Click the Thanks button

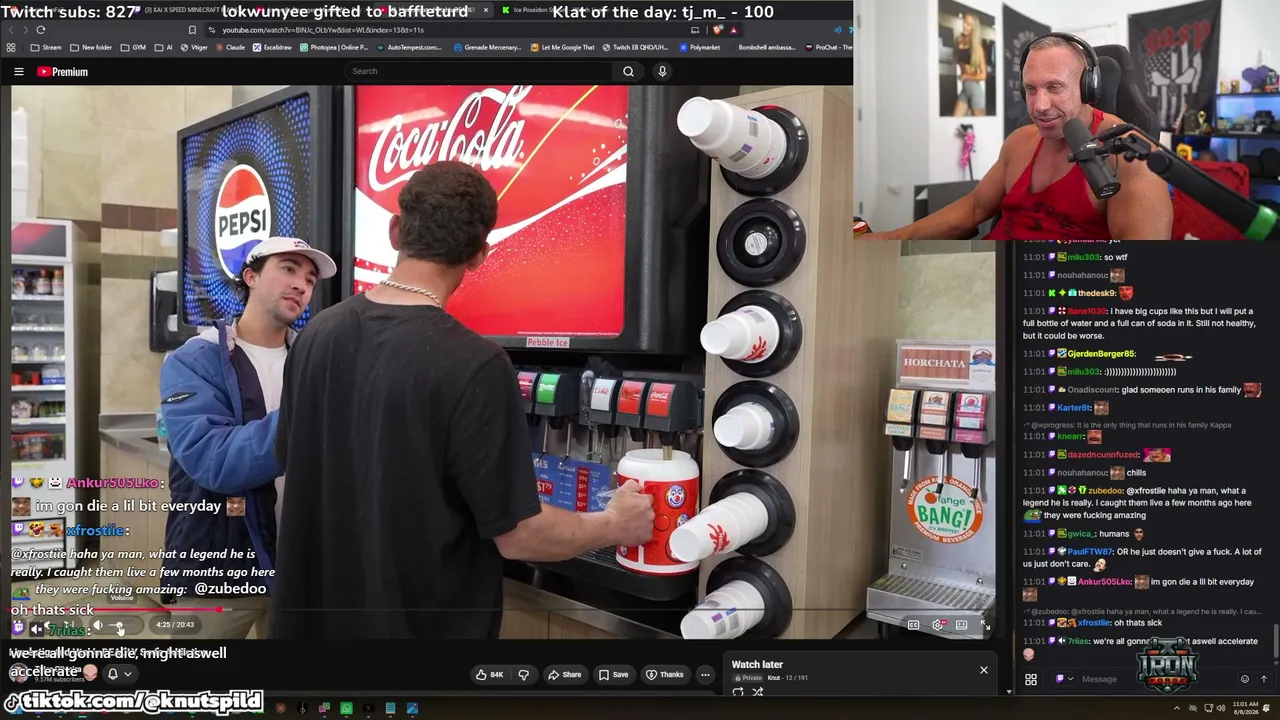666,675
